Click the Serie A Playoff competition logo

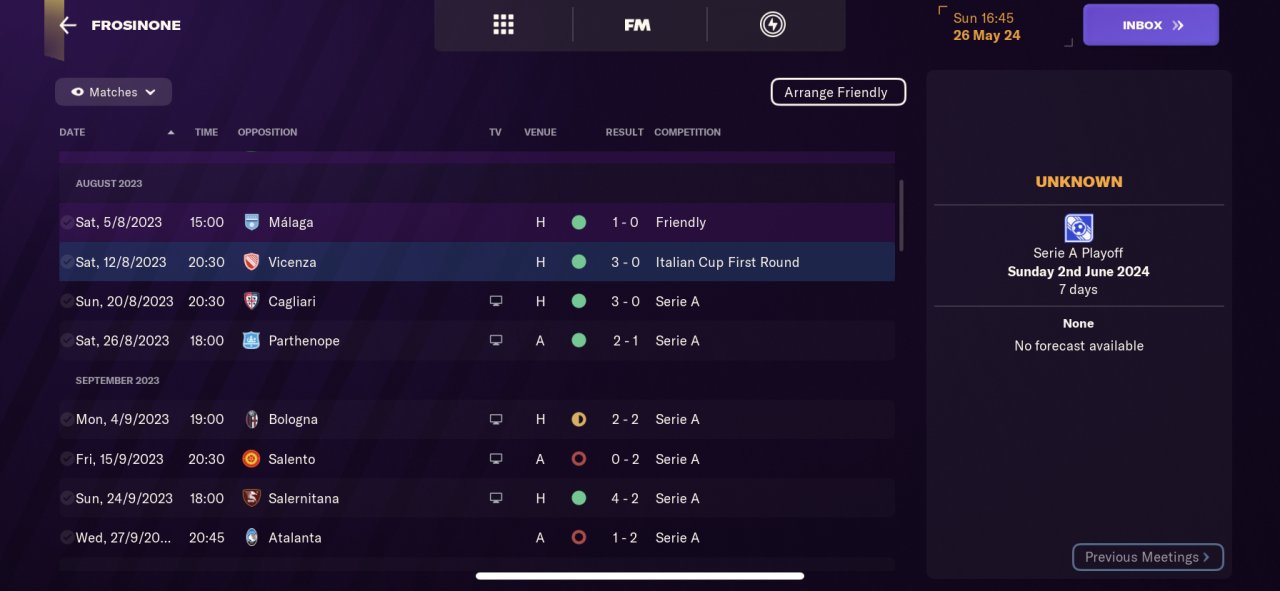(x=1079, y=228)
